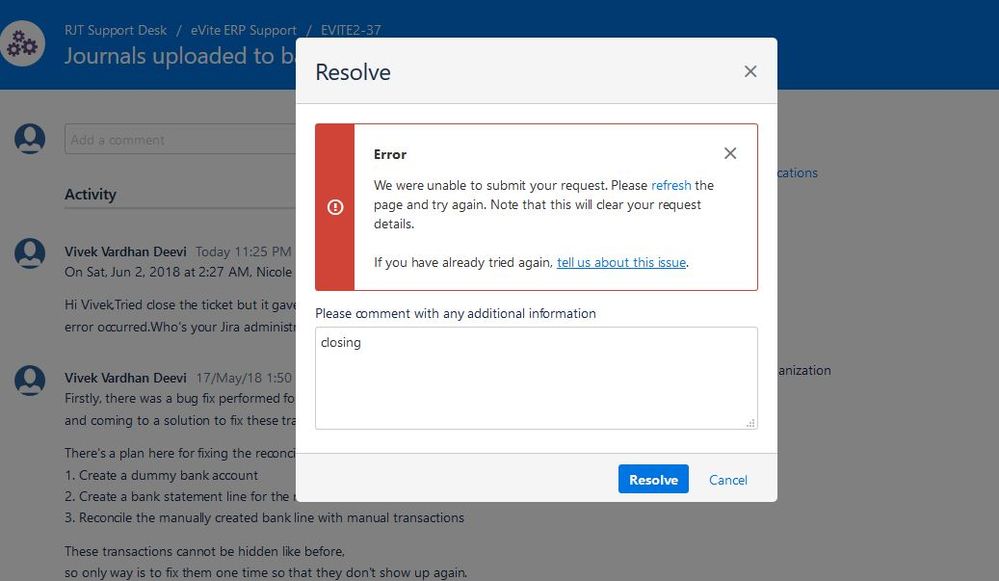
Task: Follow the tell us about this issue link
Action: tap(620, 262)
